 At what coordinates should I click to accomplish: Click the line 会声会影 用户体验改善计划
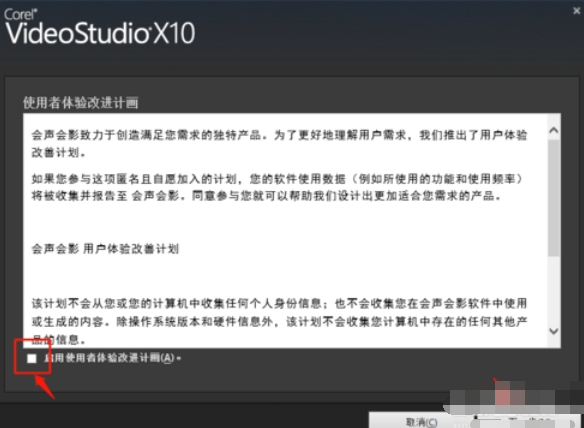point(105,248)
